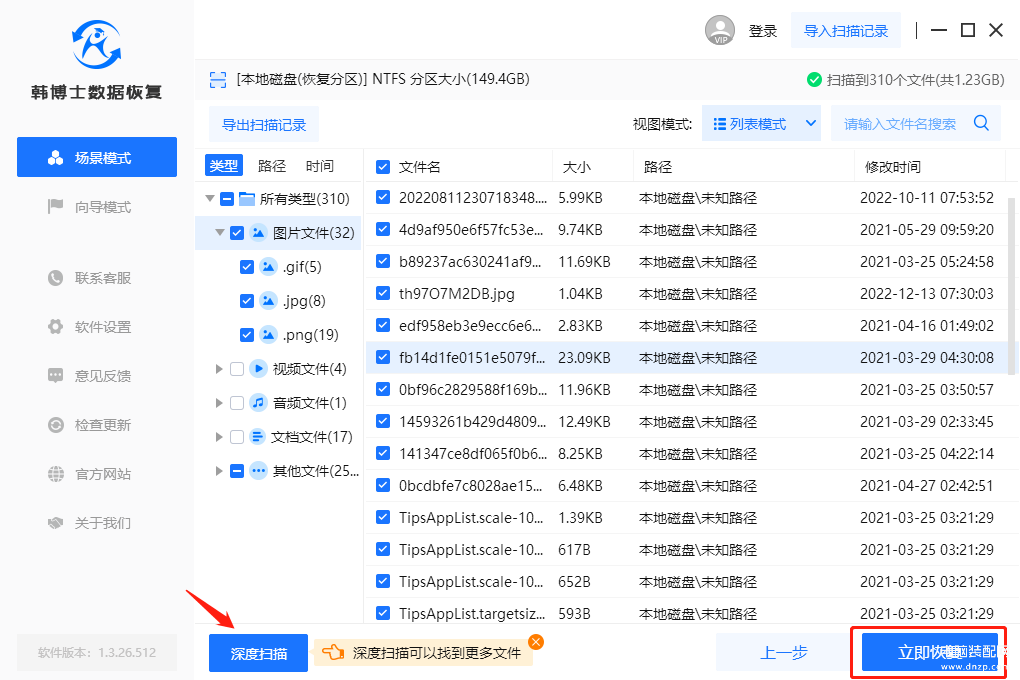This screenshot has height=680, width=1020.
Task: Click the 场景模式 sidebar icon
Action: [x=56, y=157]
